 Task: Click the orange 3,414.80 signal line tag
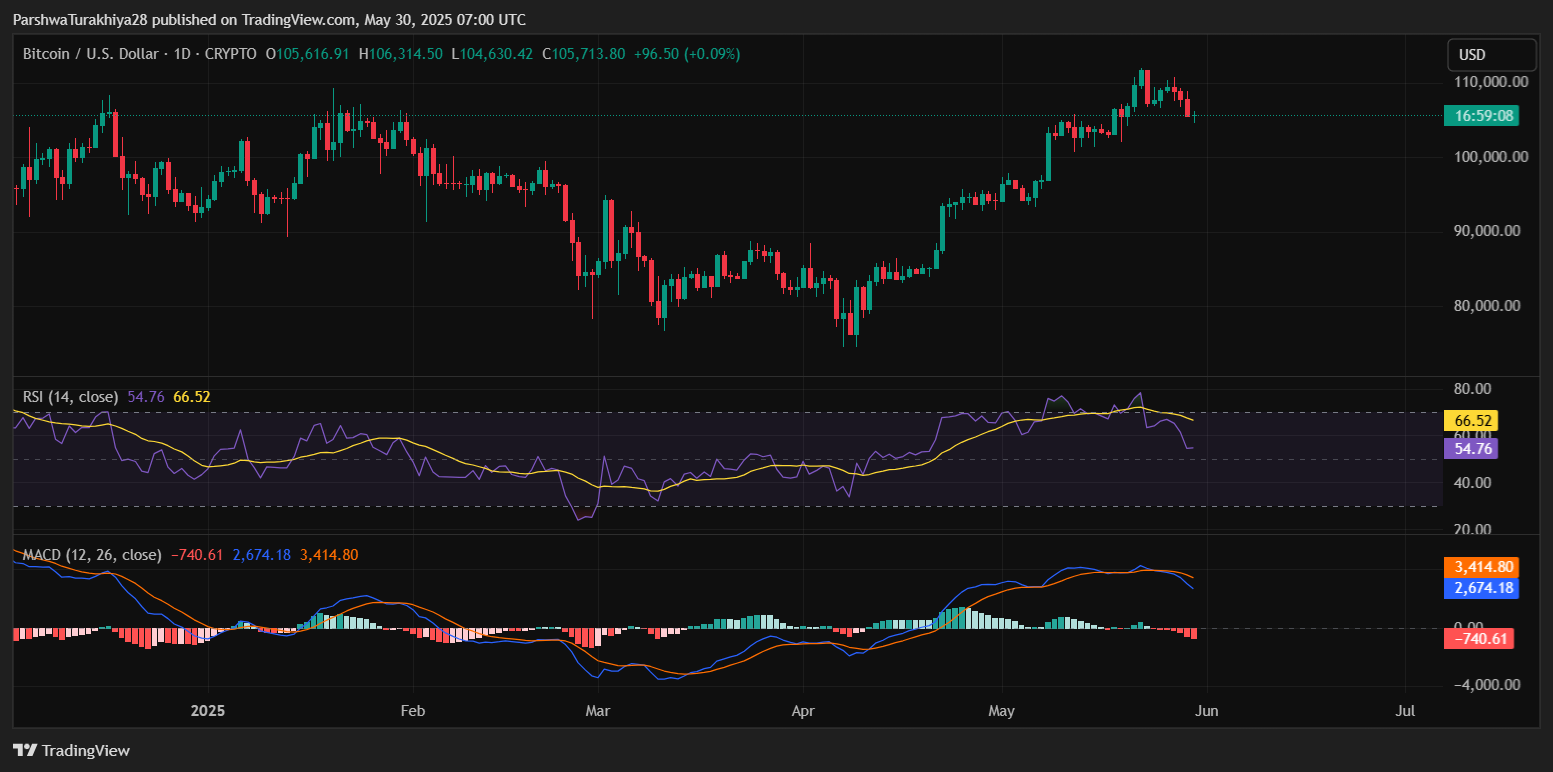1481,566
